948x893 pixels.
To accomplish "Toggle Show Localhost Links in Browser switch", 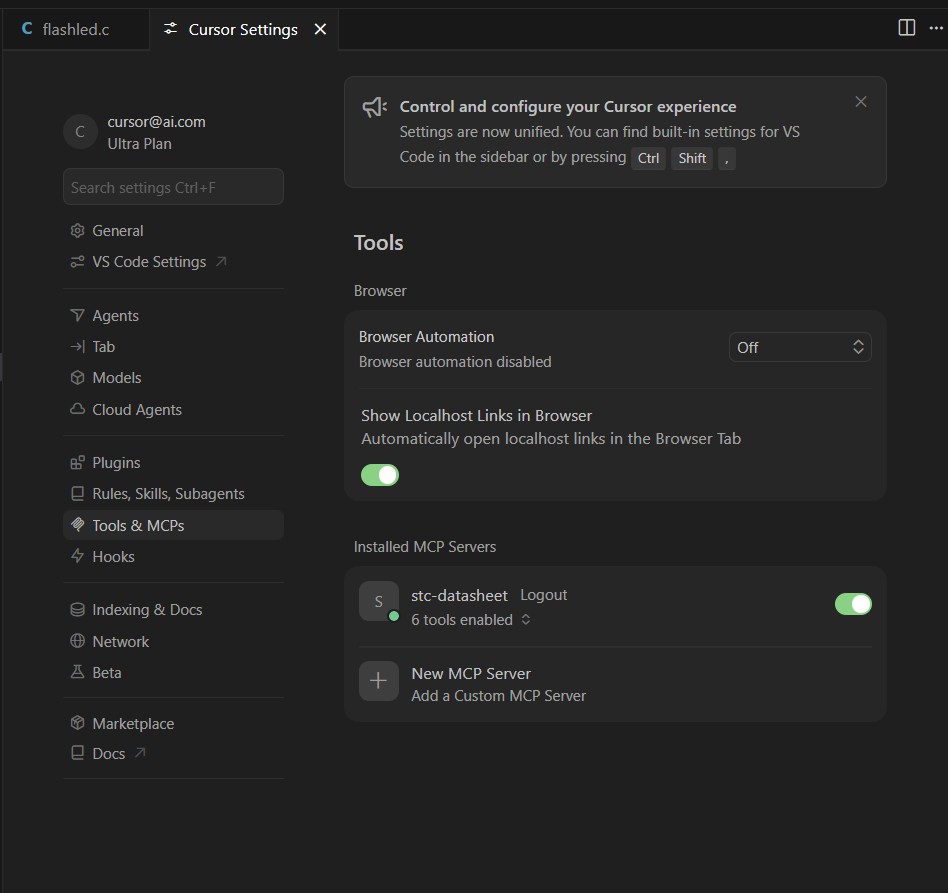I will pyautogui.click(x=380, y=475).
